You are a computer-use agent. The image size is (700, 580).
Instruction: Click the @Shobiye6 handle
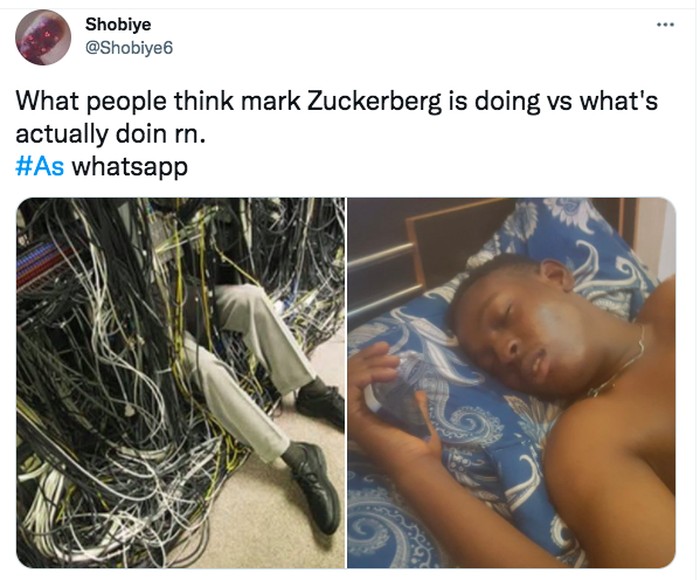[129, 48]
